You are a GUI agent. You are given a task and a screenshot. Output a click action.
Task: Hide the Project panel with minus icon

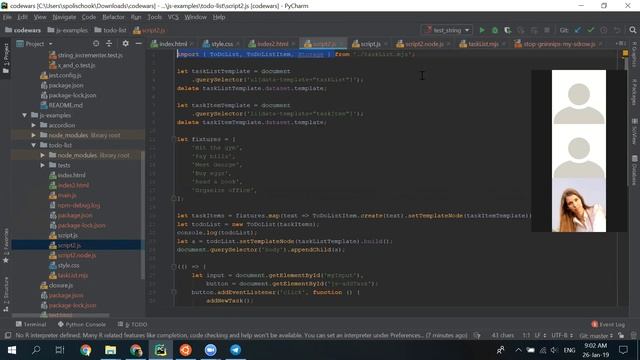pos(139,44)
